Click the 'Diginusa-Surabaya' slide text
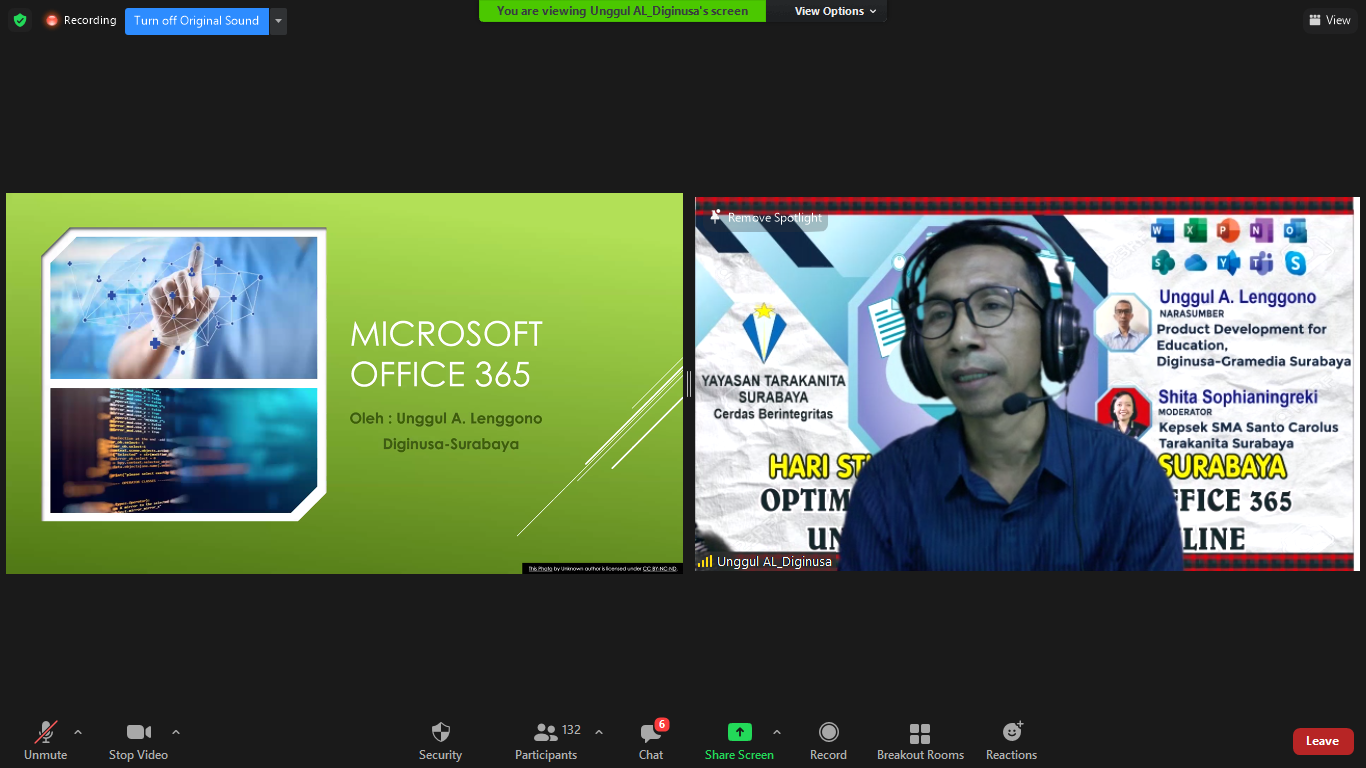The height and width of the screenshot is (768, 1366). coord(451,444)
